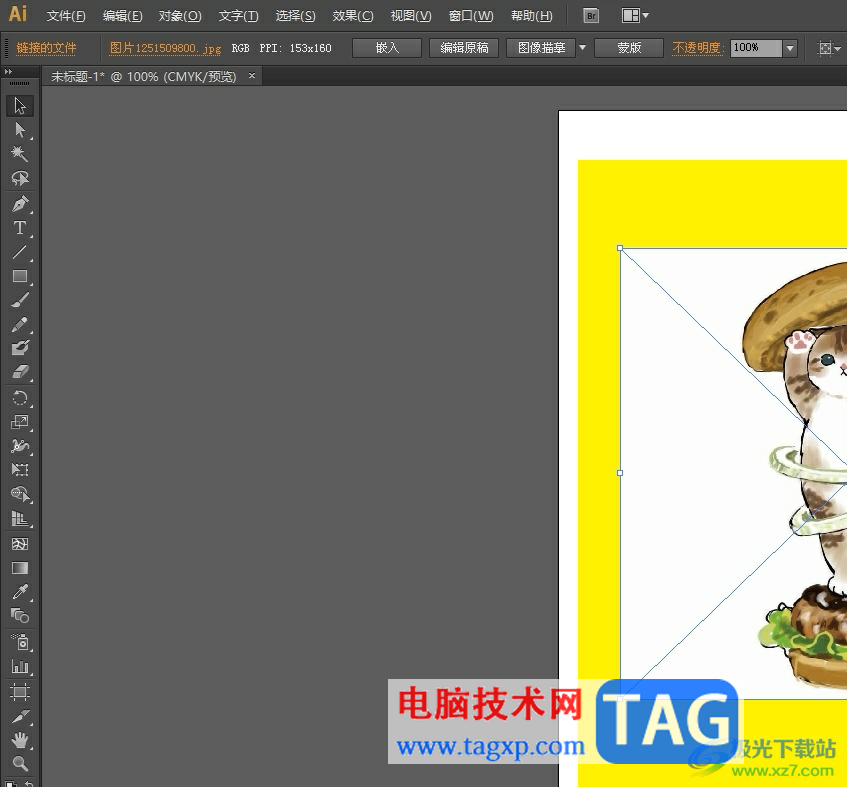Open the 视图(V) menu
This screenshot has width=847, height=787.
coord(411,16)
